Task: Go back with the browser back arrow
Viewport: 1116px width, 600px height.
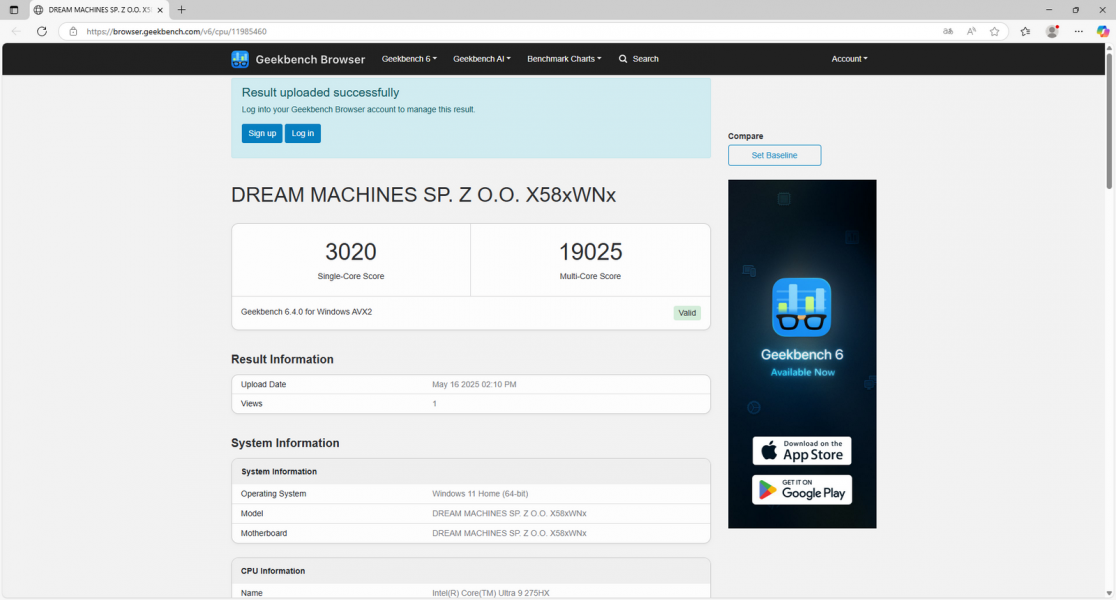Action: (x=16, y=31)
